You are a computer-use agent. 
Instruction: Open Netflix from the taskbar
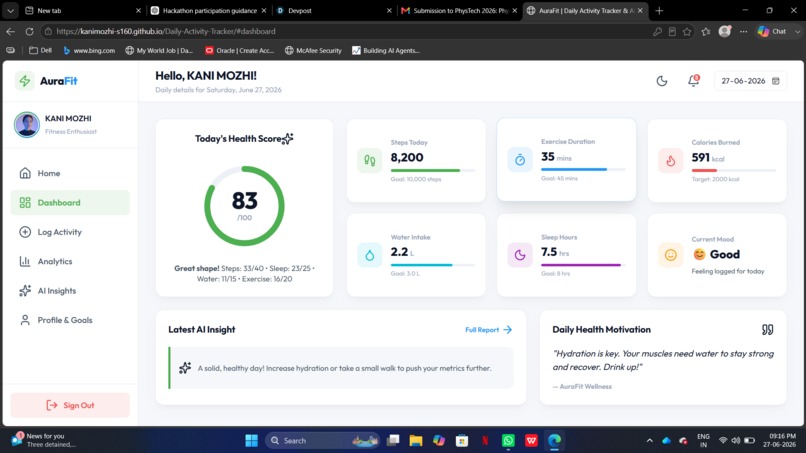pyautogui.click(x=485, y=441)
